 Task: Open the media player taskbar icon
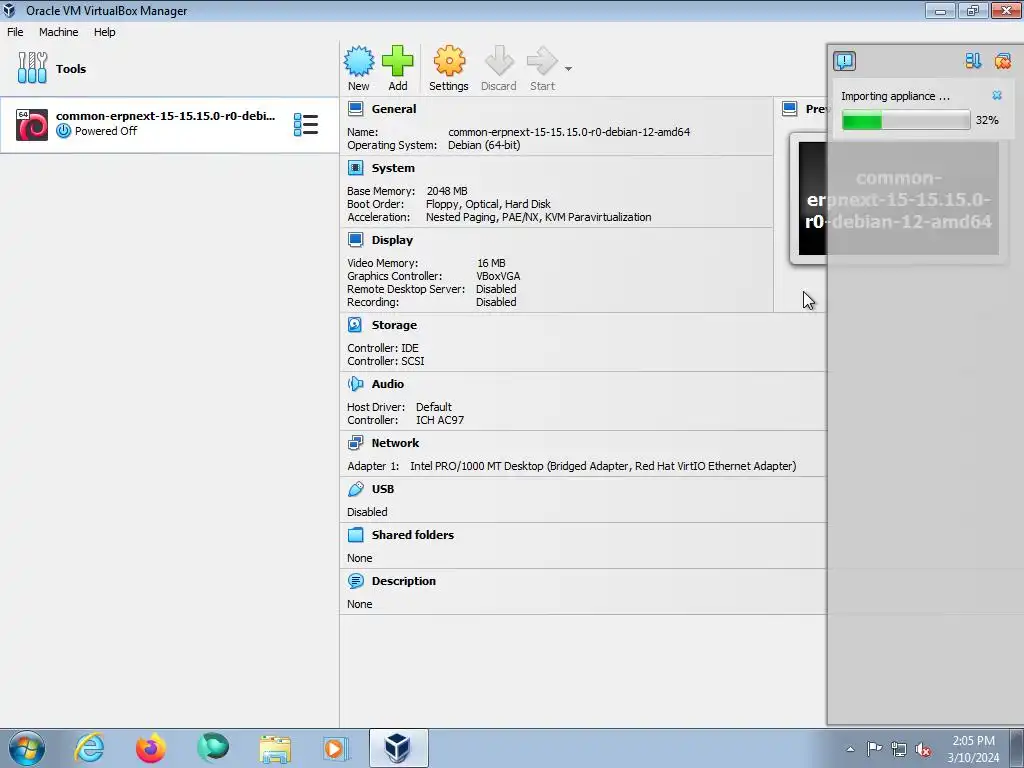pos(336,748)
